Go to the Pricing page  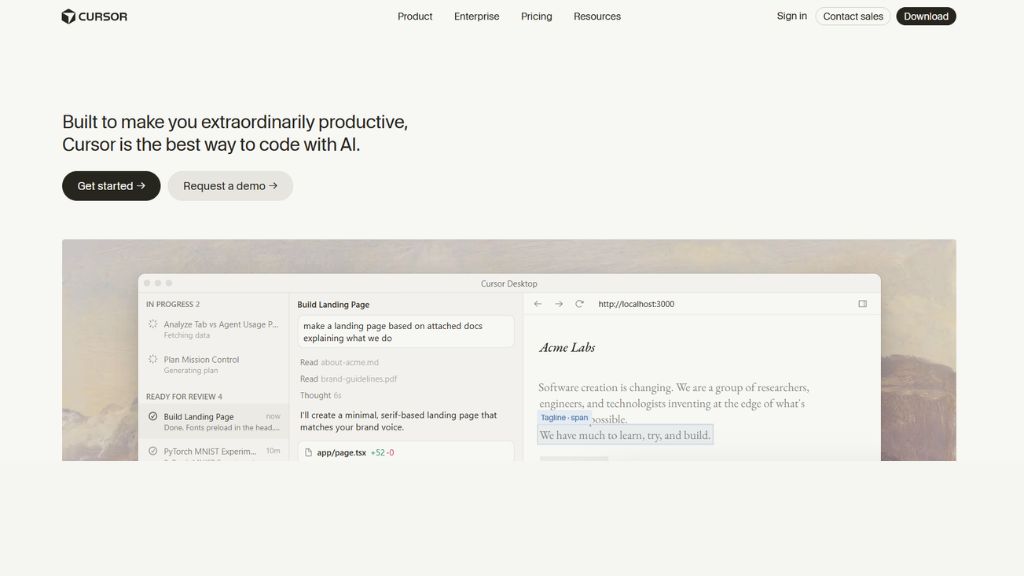tap(536, 16)
